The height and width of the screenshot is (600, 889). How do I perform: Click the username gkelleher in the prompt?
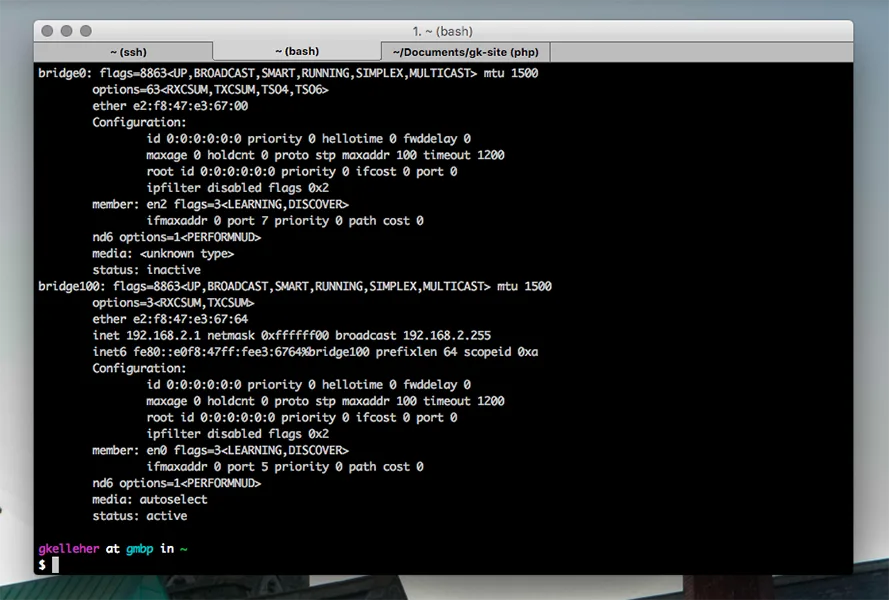pyautogui.click(x=68, y=549)
